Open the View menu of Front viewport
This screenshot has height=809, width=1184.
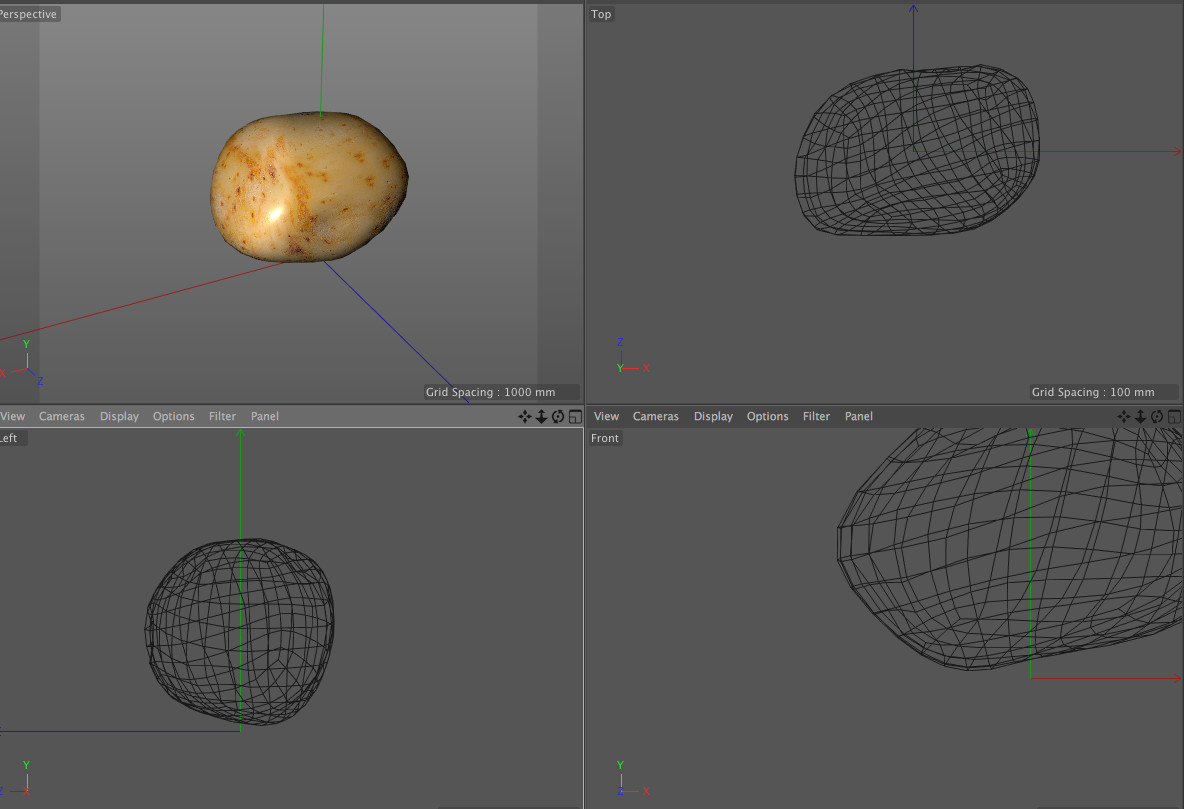[x=606, y=417]
